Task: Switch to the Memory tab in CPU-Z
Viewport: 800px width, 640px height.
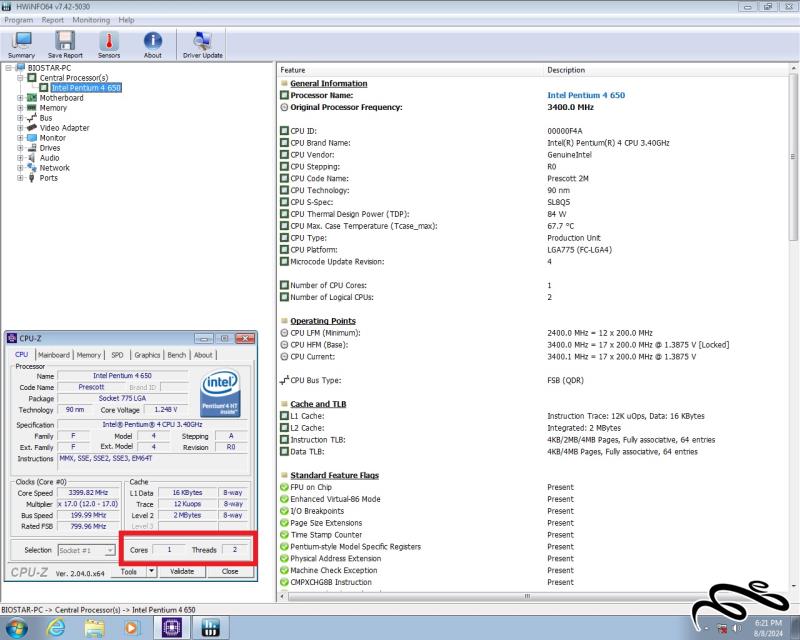Action: 89,355
